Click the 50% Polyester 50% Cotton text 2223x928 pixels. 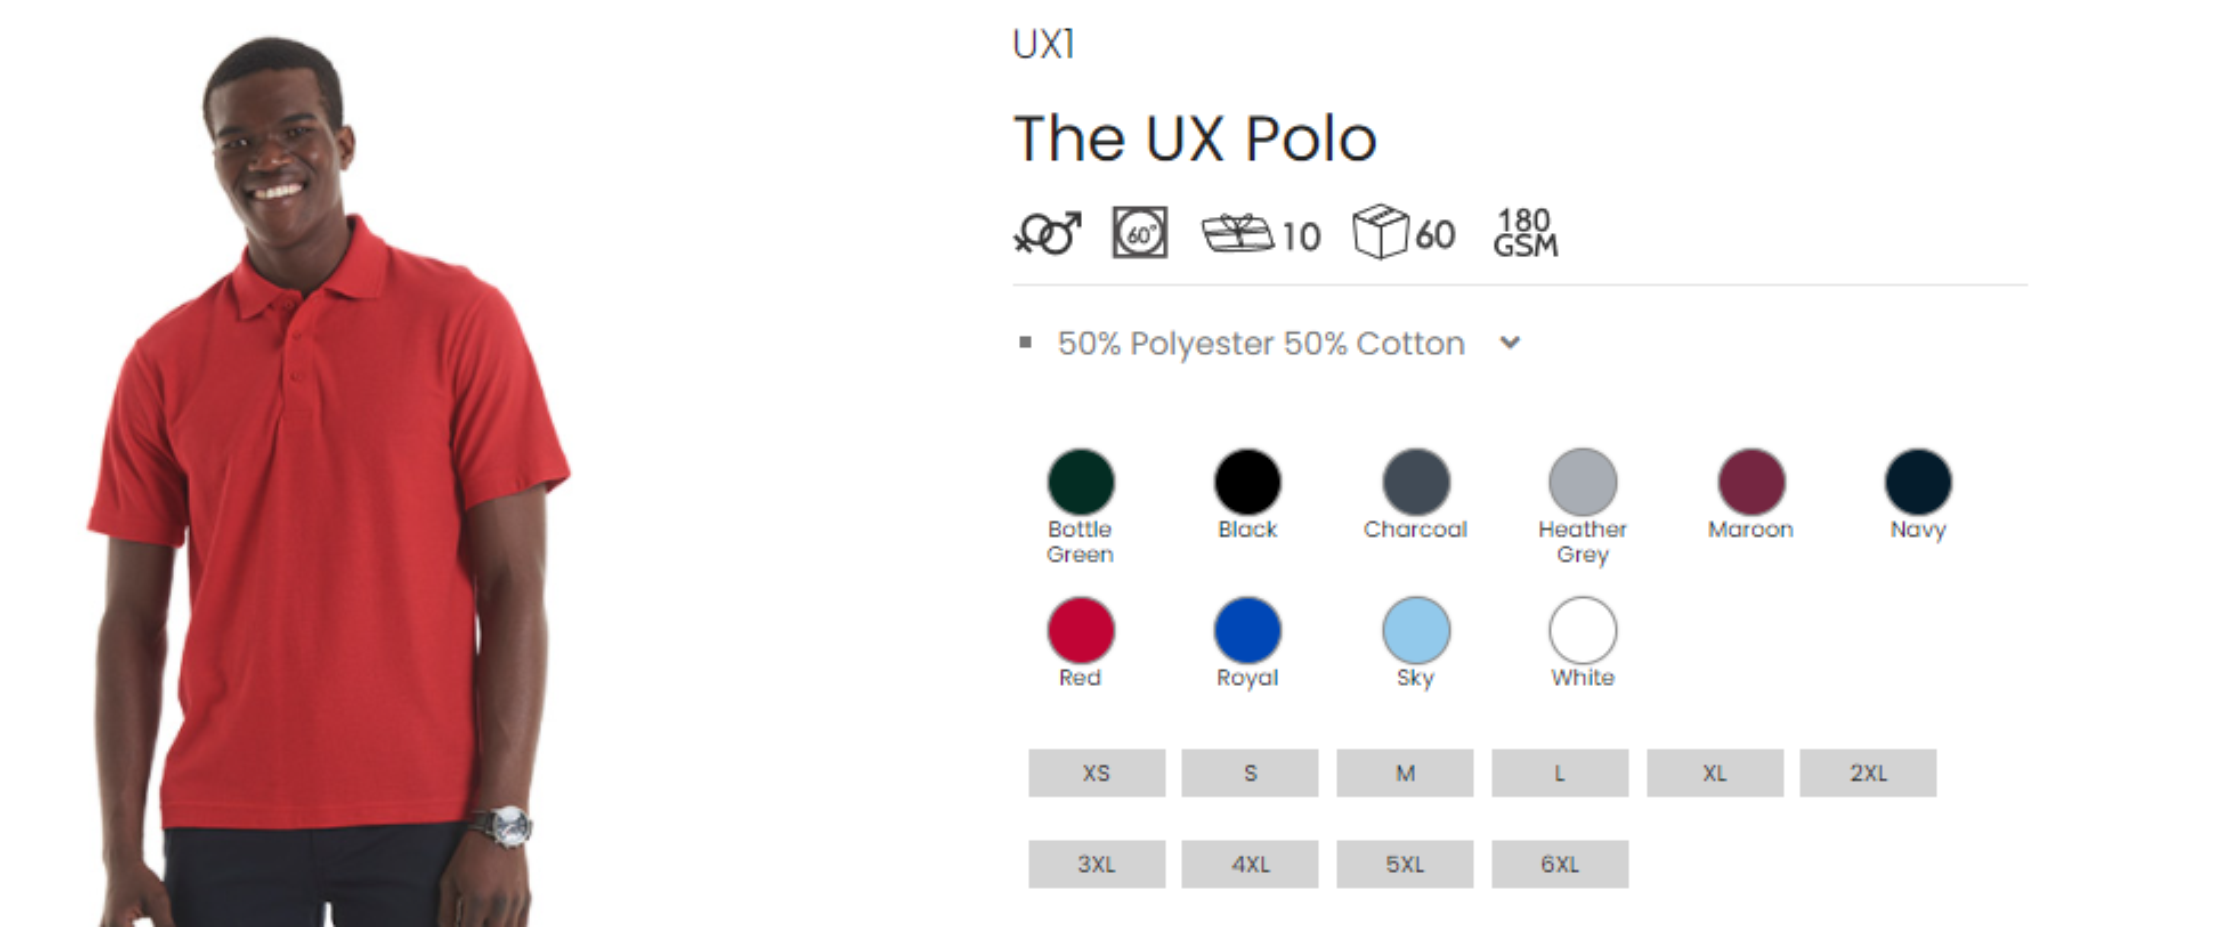[x=1261, y=344]
